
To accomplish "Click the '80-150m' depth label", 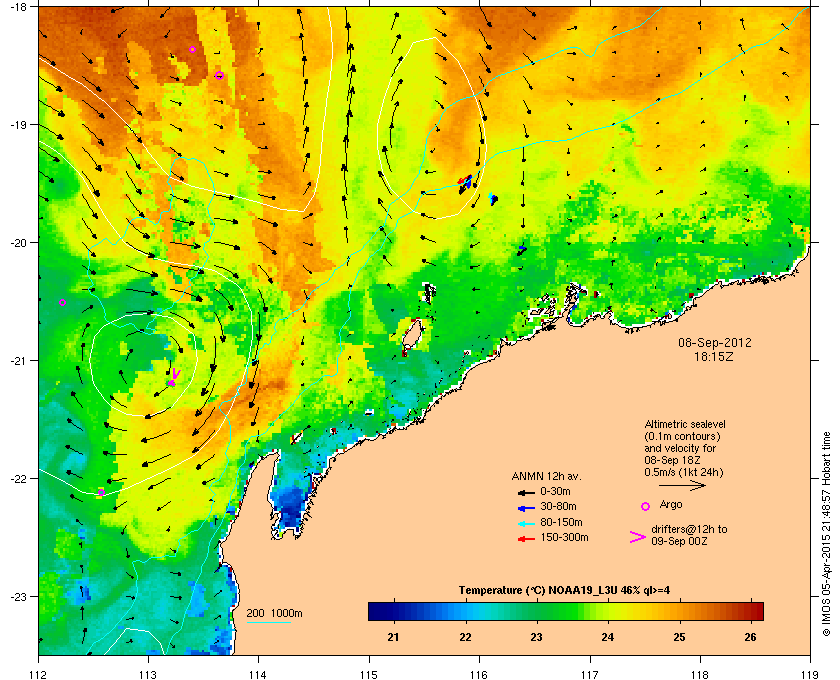I will tap(561, 522).
